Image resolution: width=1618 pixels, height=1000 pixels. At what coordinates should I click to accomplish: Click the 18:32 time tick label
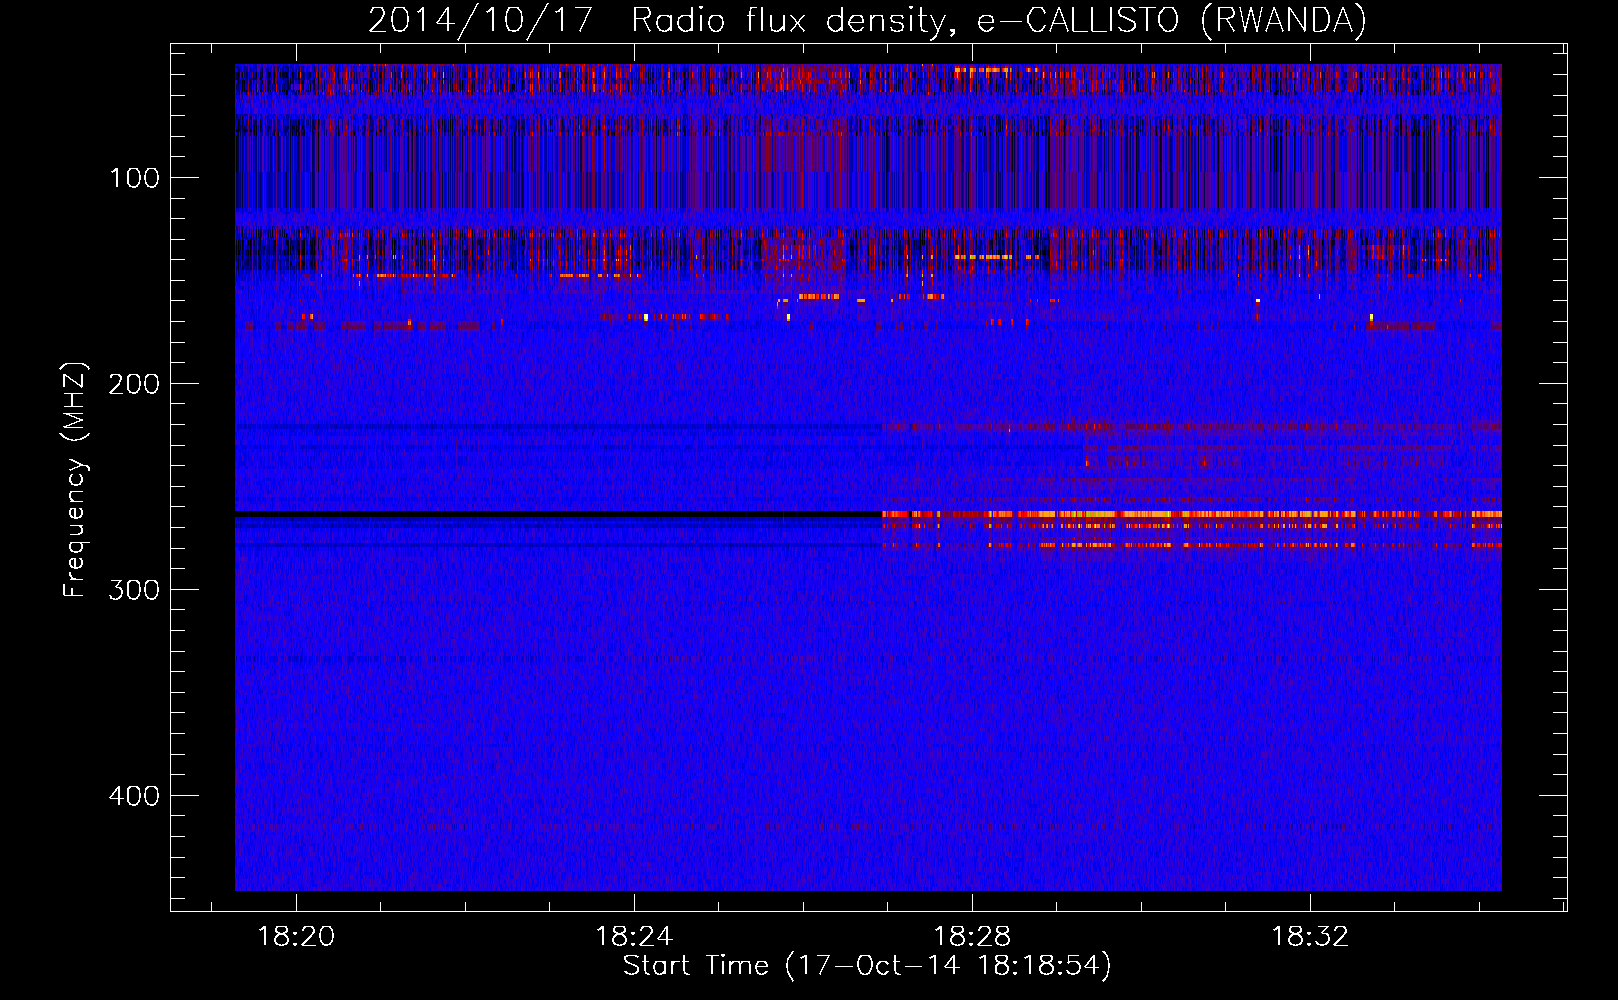1310,936
